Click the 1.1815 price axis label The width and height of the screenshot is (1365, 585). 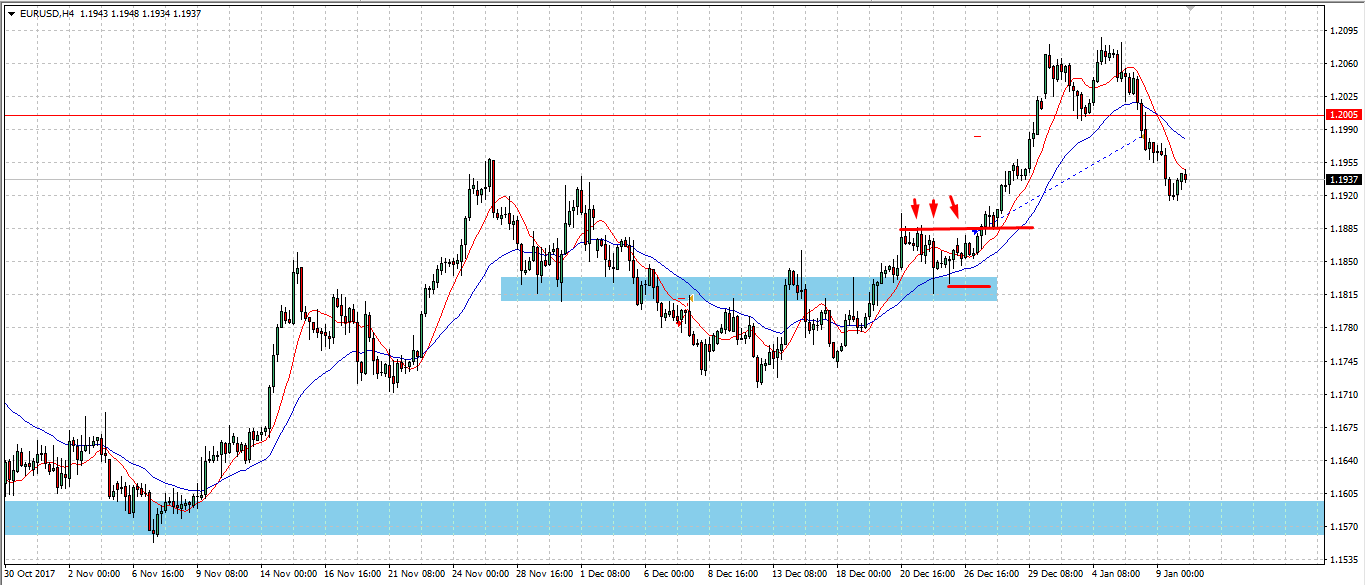tap(1342, 295)
